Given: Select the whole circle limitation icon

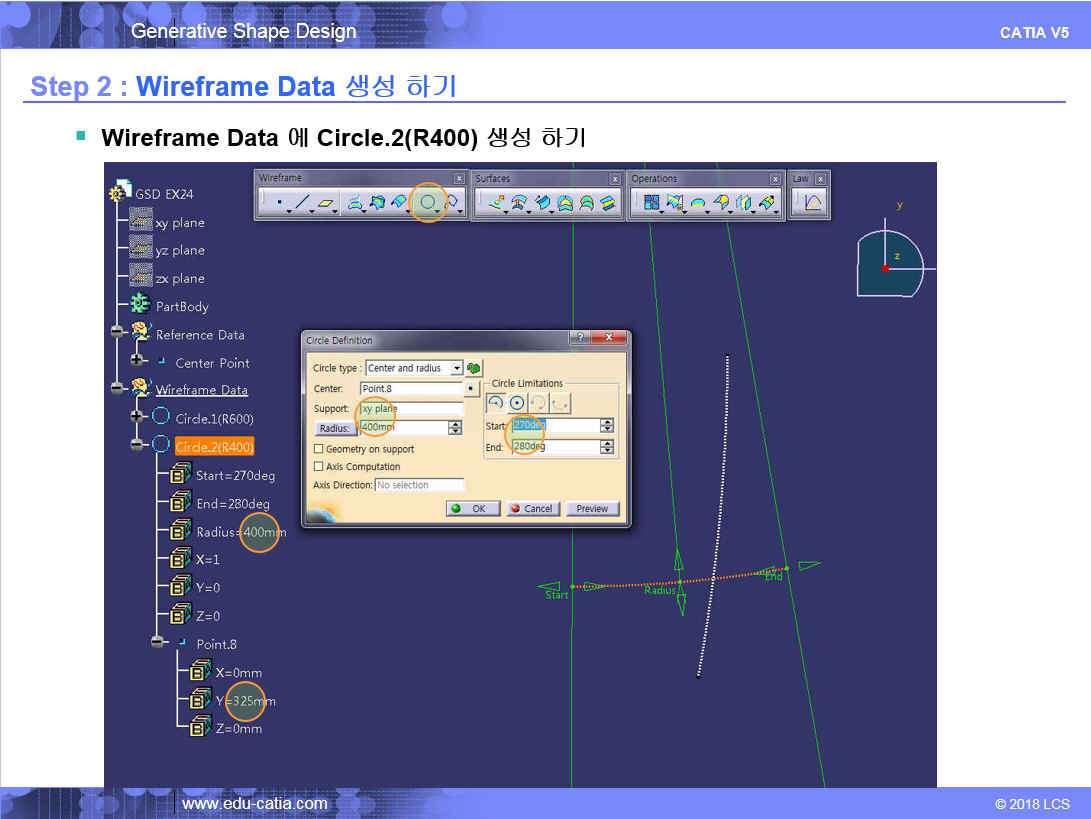Looking at the screenshot, I should point(517,403).
